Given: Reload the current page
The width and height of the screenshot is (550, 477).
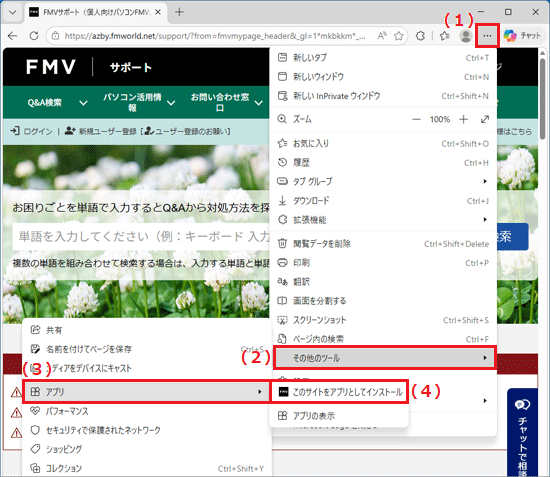Looking at the screenshot, I should [34, 35].
